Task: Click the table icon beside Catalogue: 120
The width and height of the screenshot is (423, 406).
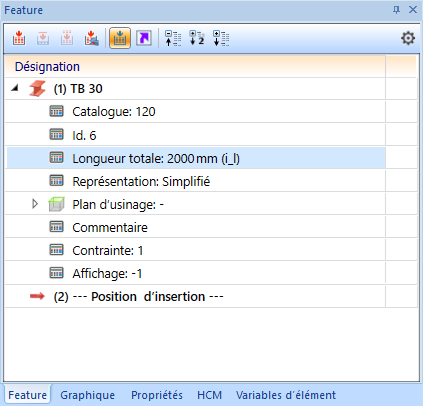Action: tap(56, 111)
